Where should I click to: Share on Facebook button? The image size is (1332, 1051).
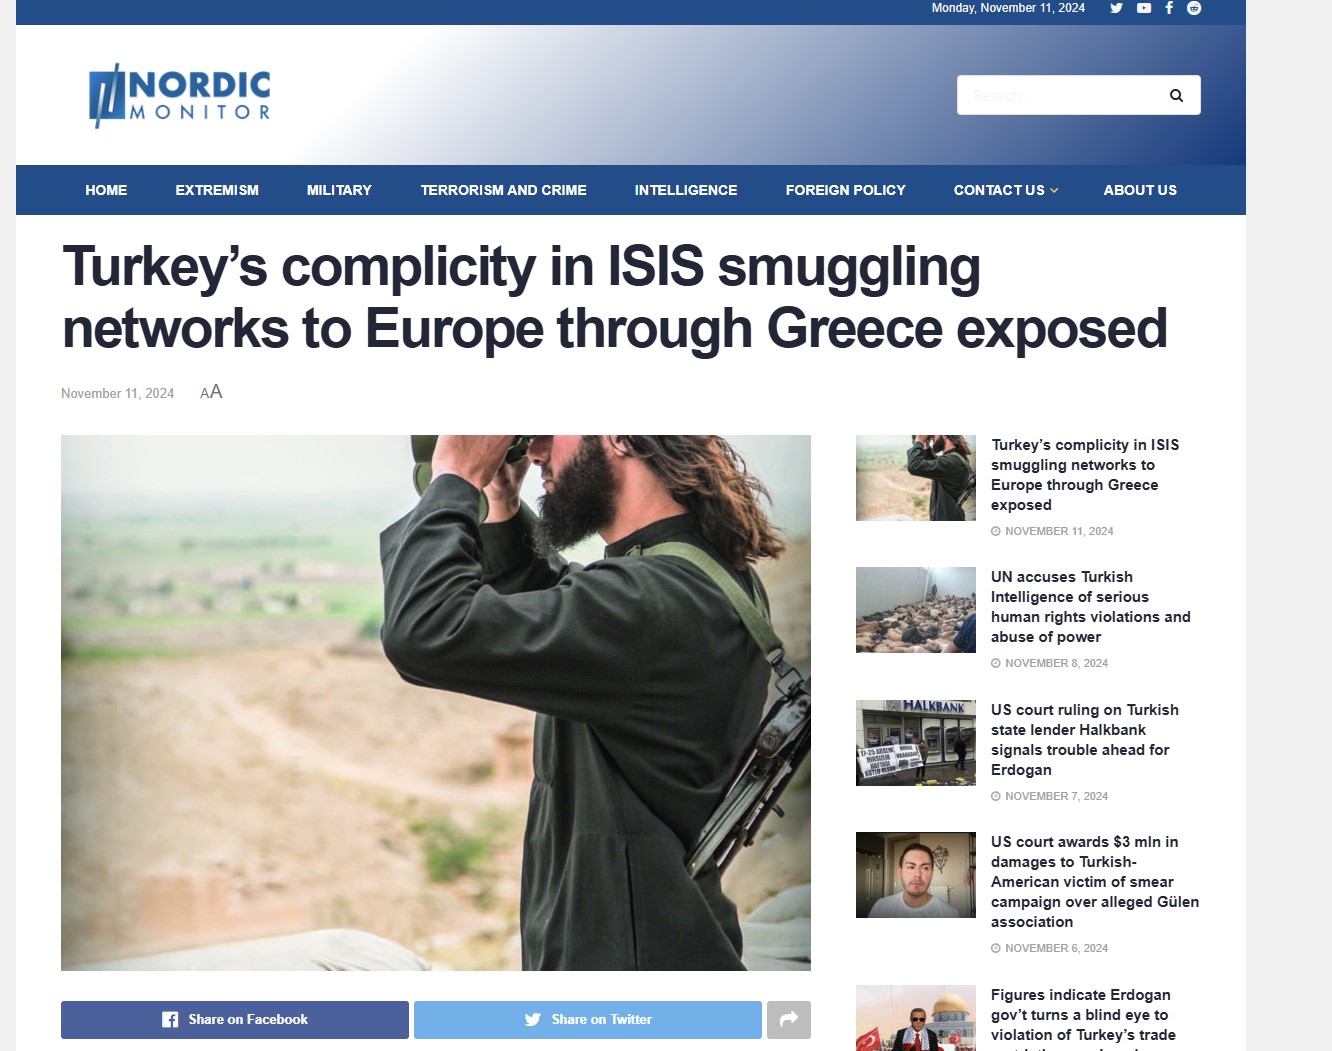pyautogui.click(x=235, y=1020)
